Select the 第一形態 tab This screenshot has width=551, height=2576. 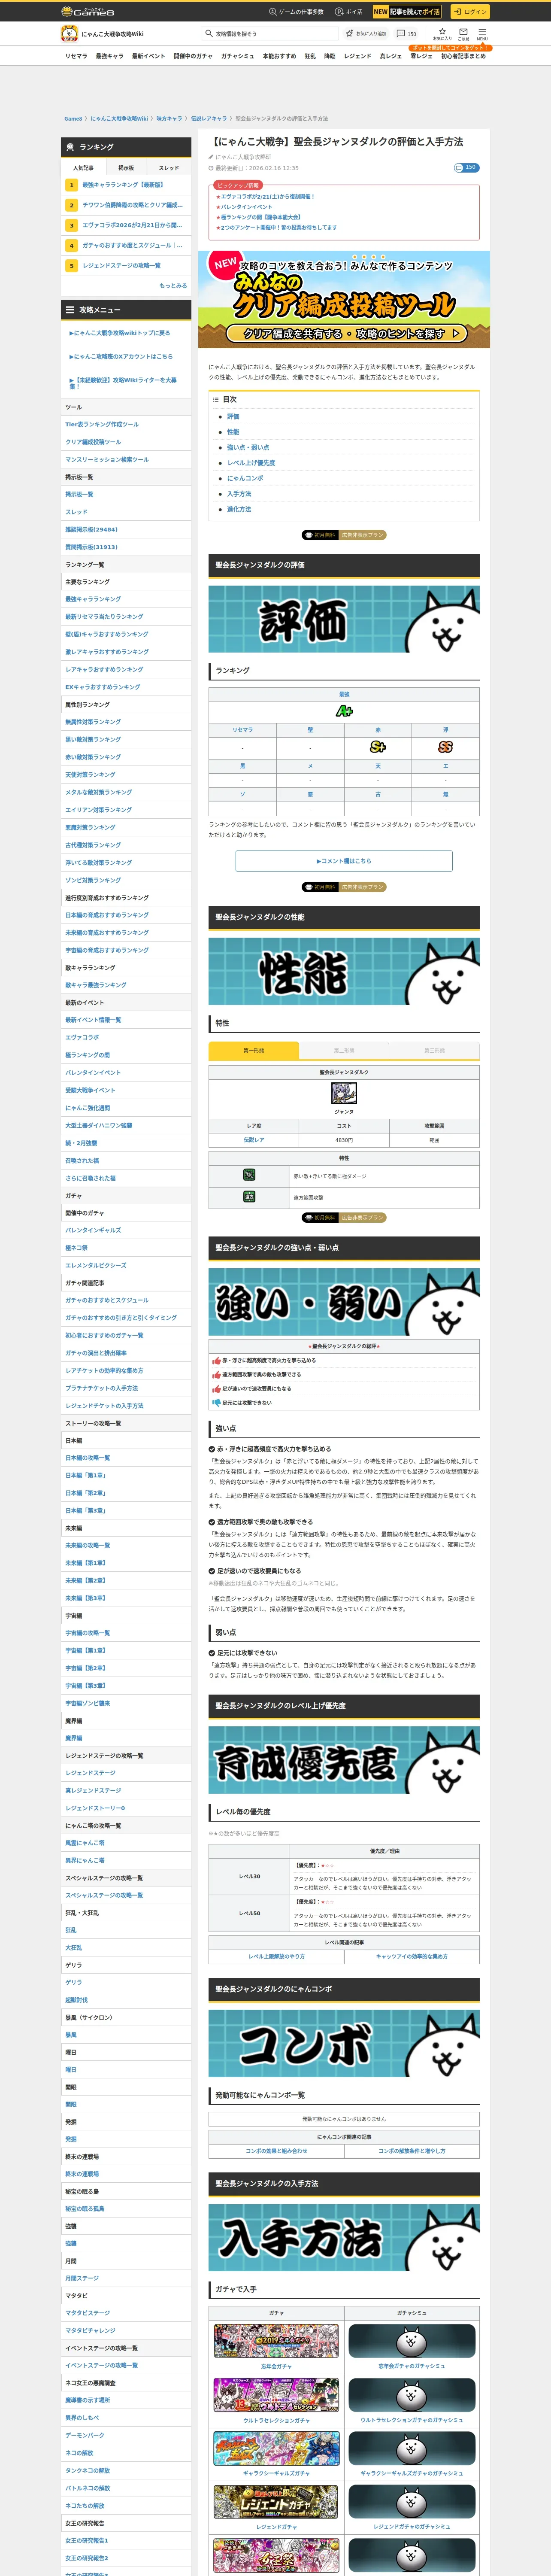point(254,1051)
